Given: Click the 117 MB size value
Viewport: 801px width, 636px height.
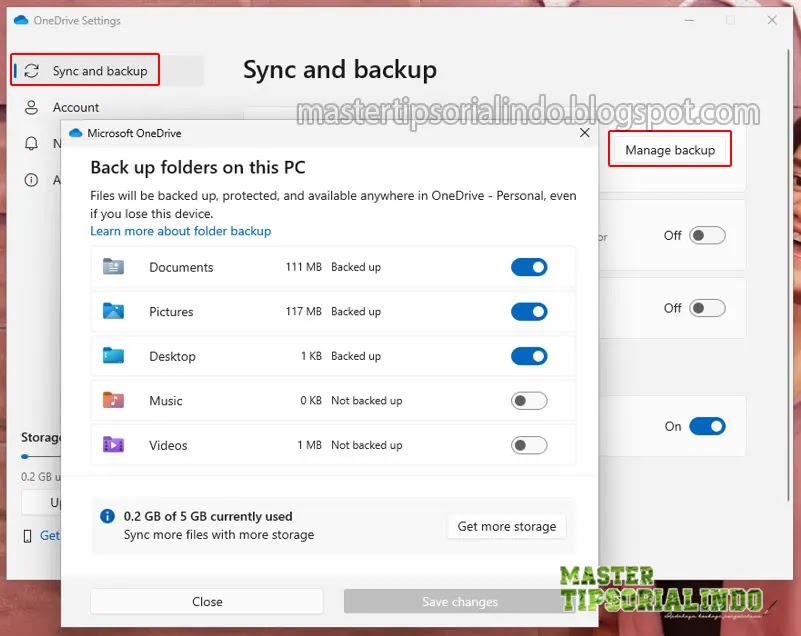Looking at the screenshot, I should (x=303, y=311).
